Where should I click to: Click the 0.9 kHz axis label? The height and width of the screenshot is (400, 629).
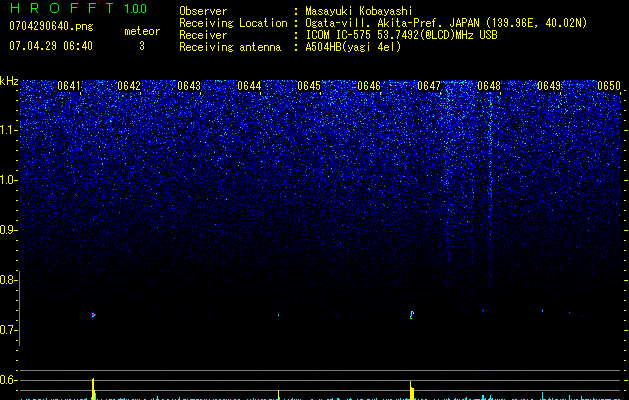[x=7, y=230]
